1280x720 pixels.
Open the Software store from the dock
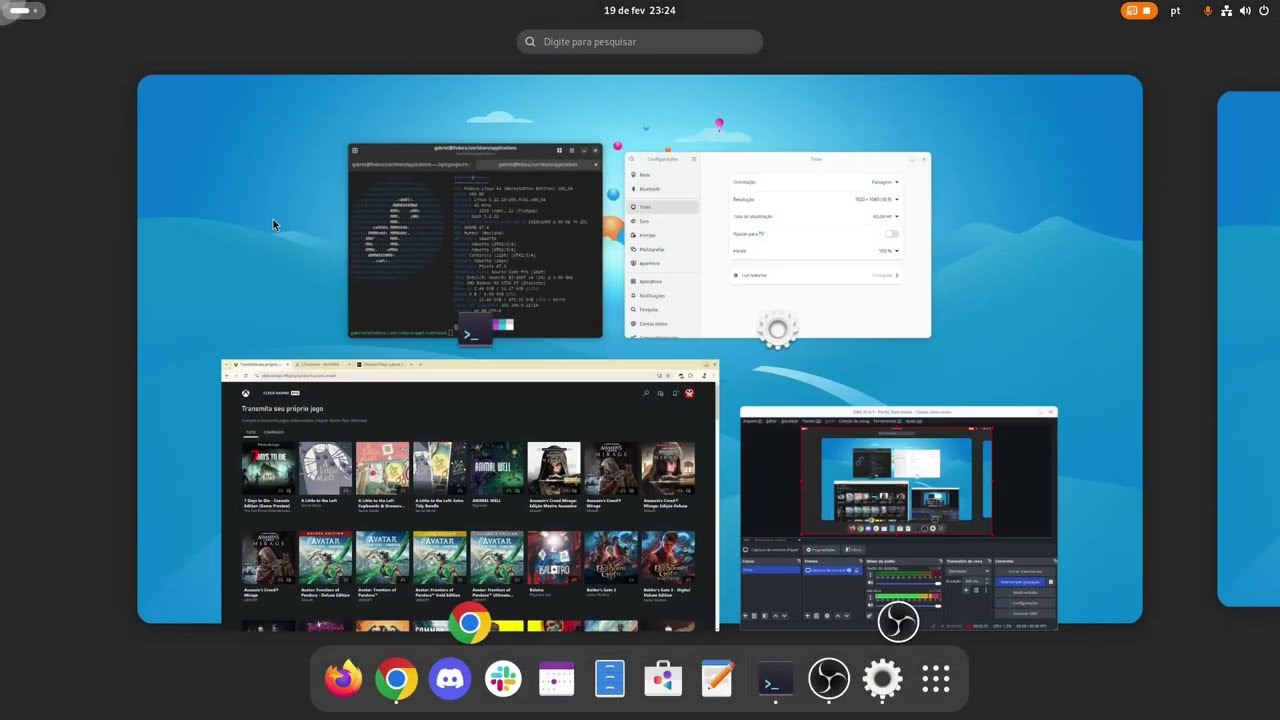coord(663,680)
